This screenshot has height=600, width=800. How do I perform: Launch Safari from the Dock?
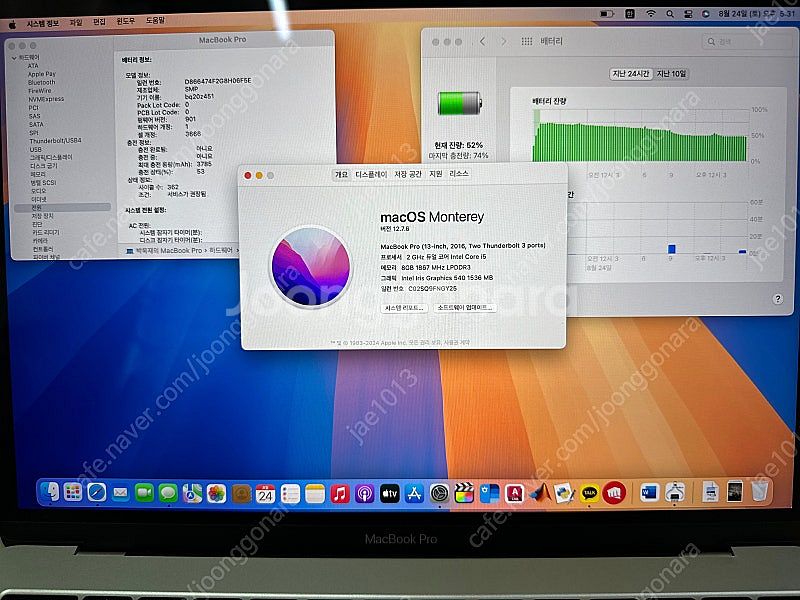(x=96, y=493)
